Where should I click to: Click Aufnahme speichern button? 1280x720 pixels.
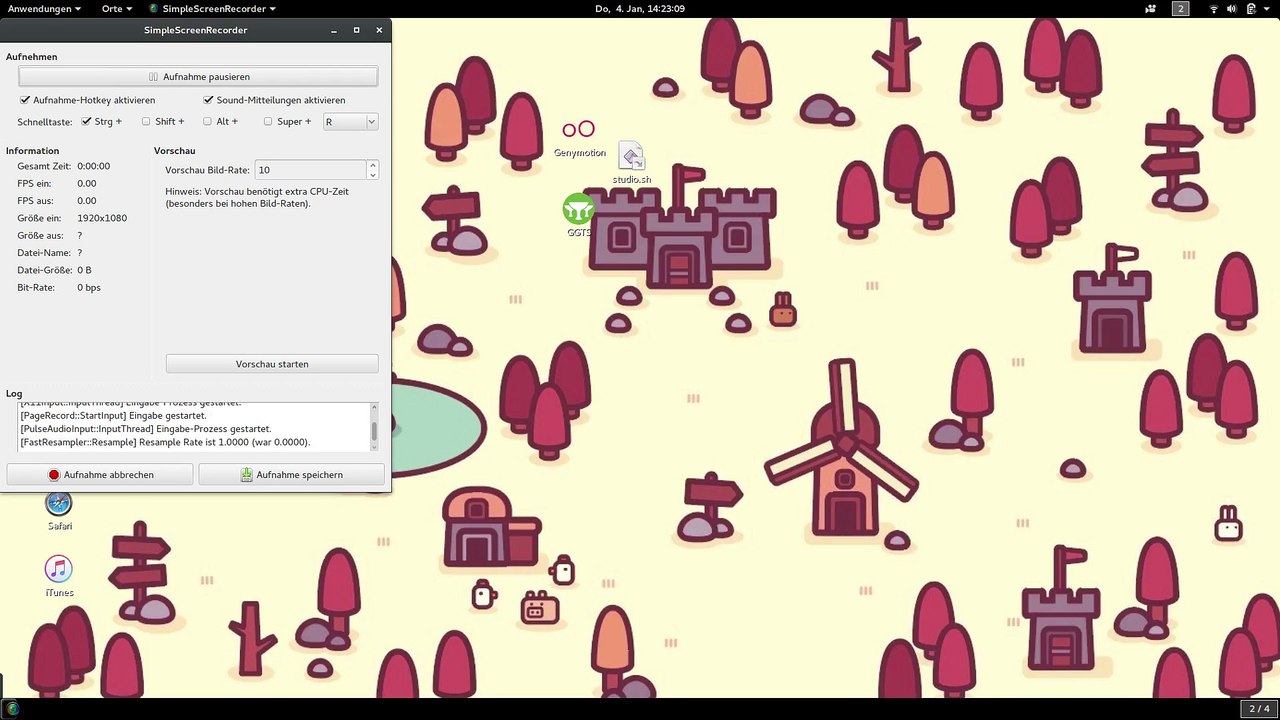pos(291,475)
